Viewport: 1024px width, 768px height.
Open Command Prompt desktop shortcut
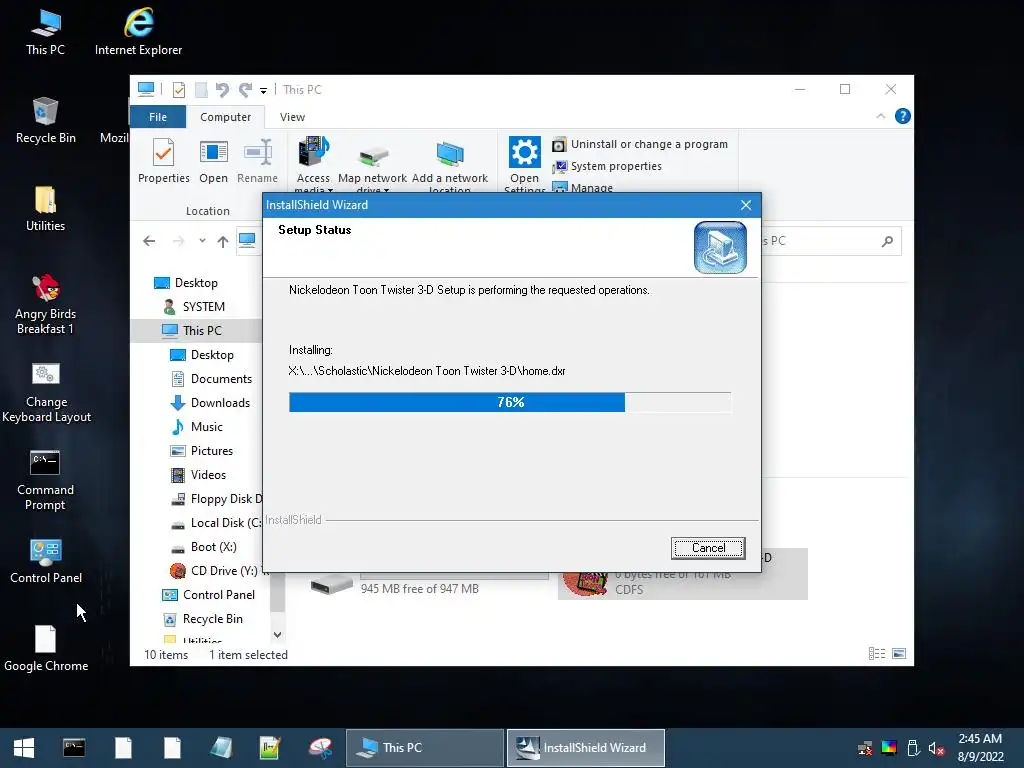pyautogui.click(x=45, y=481)
